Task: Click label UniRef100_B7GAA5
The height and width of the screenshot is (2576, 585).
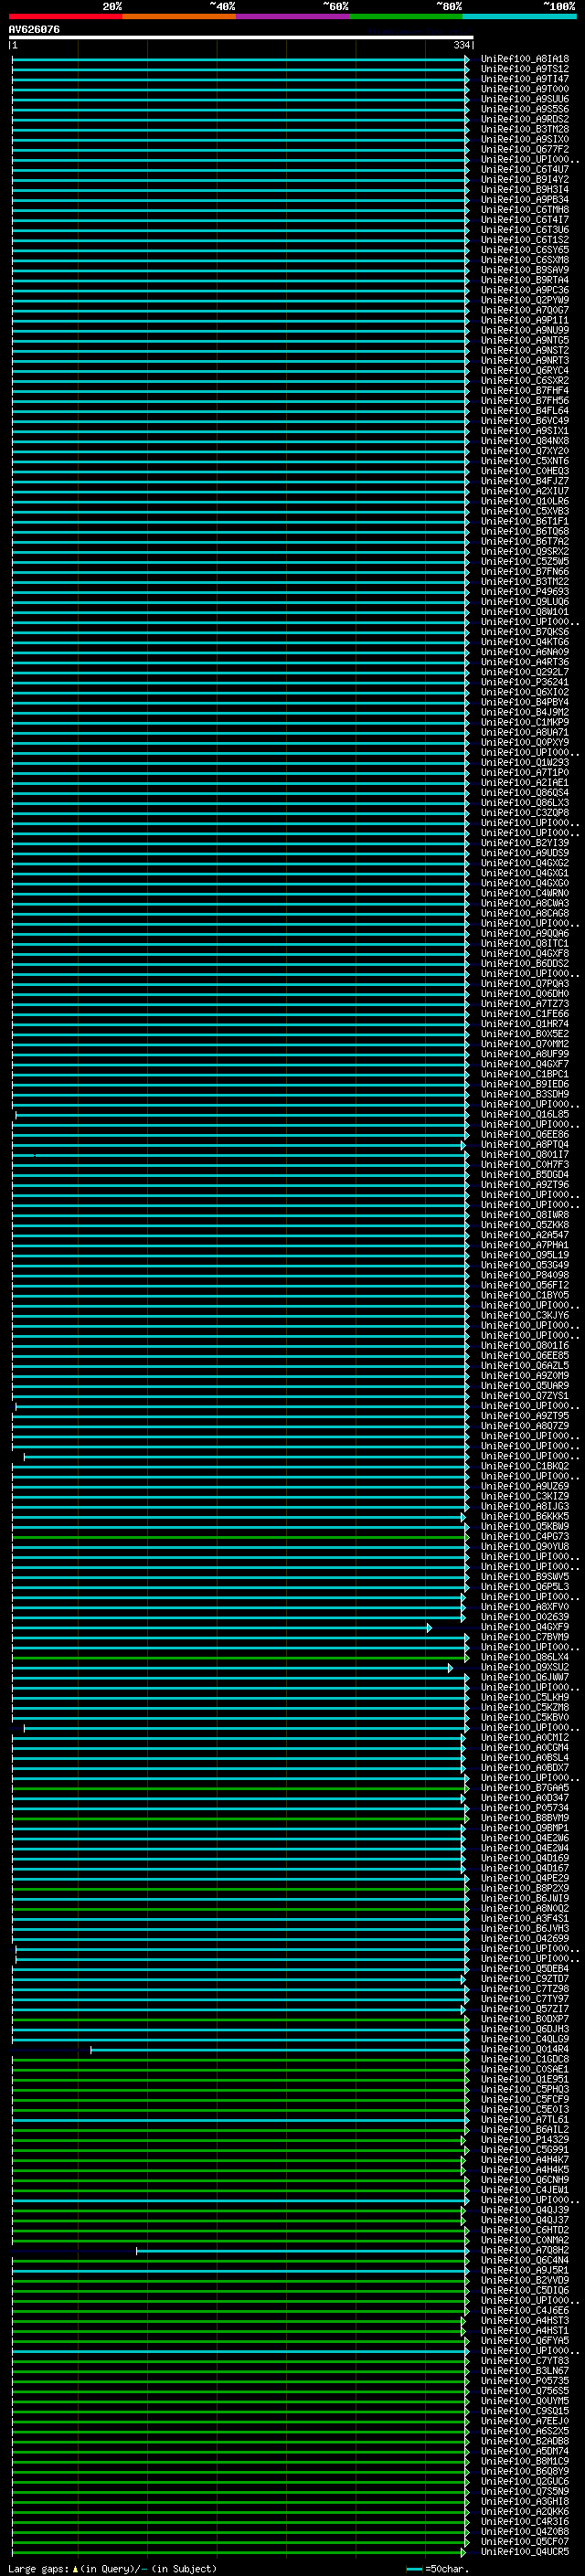Action: (525, 1787)
